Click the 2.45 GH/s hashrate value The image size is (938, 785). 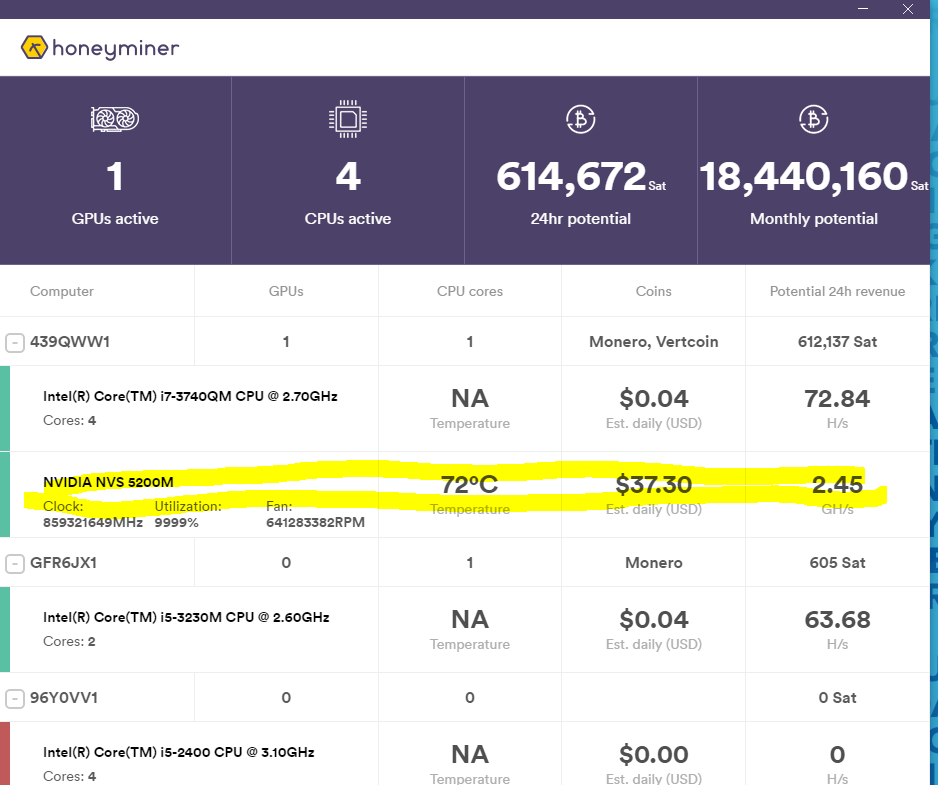pos(837,485)
